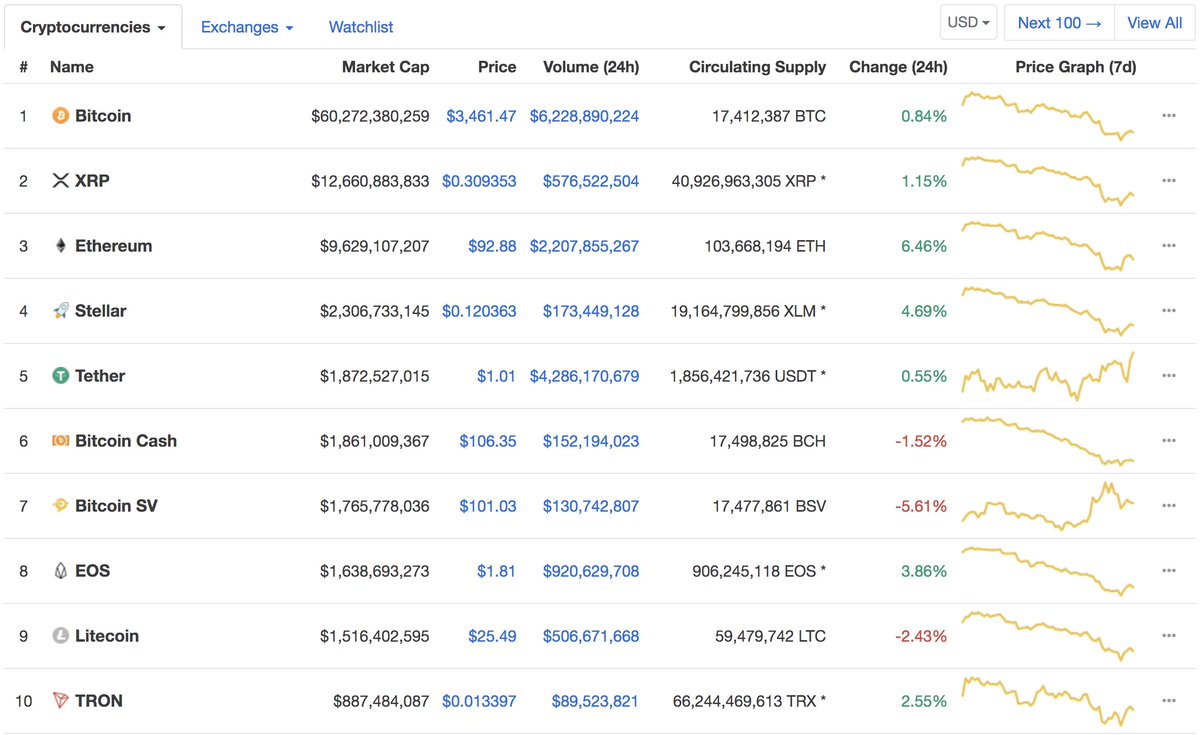Click the Bitcoin coin logo icon
This screenshot has height=735, width=1200.
(60, 116)
